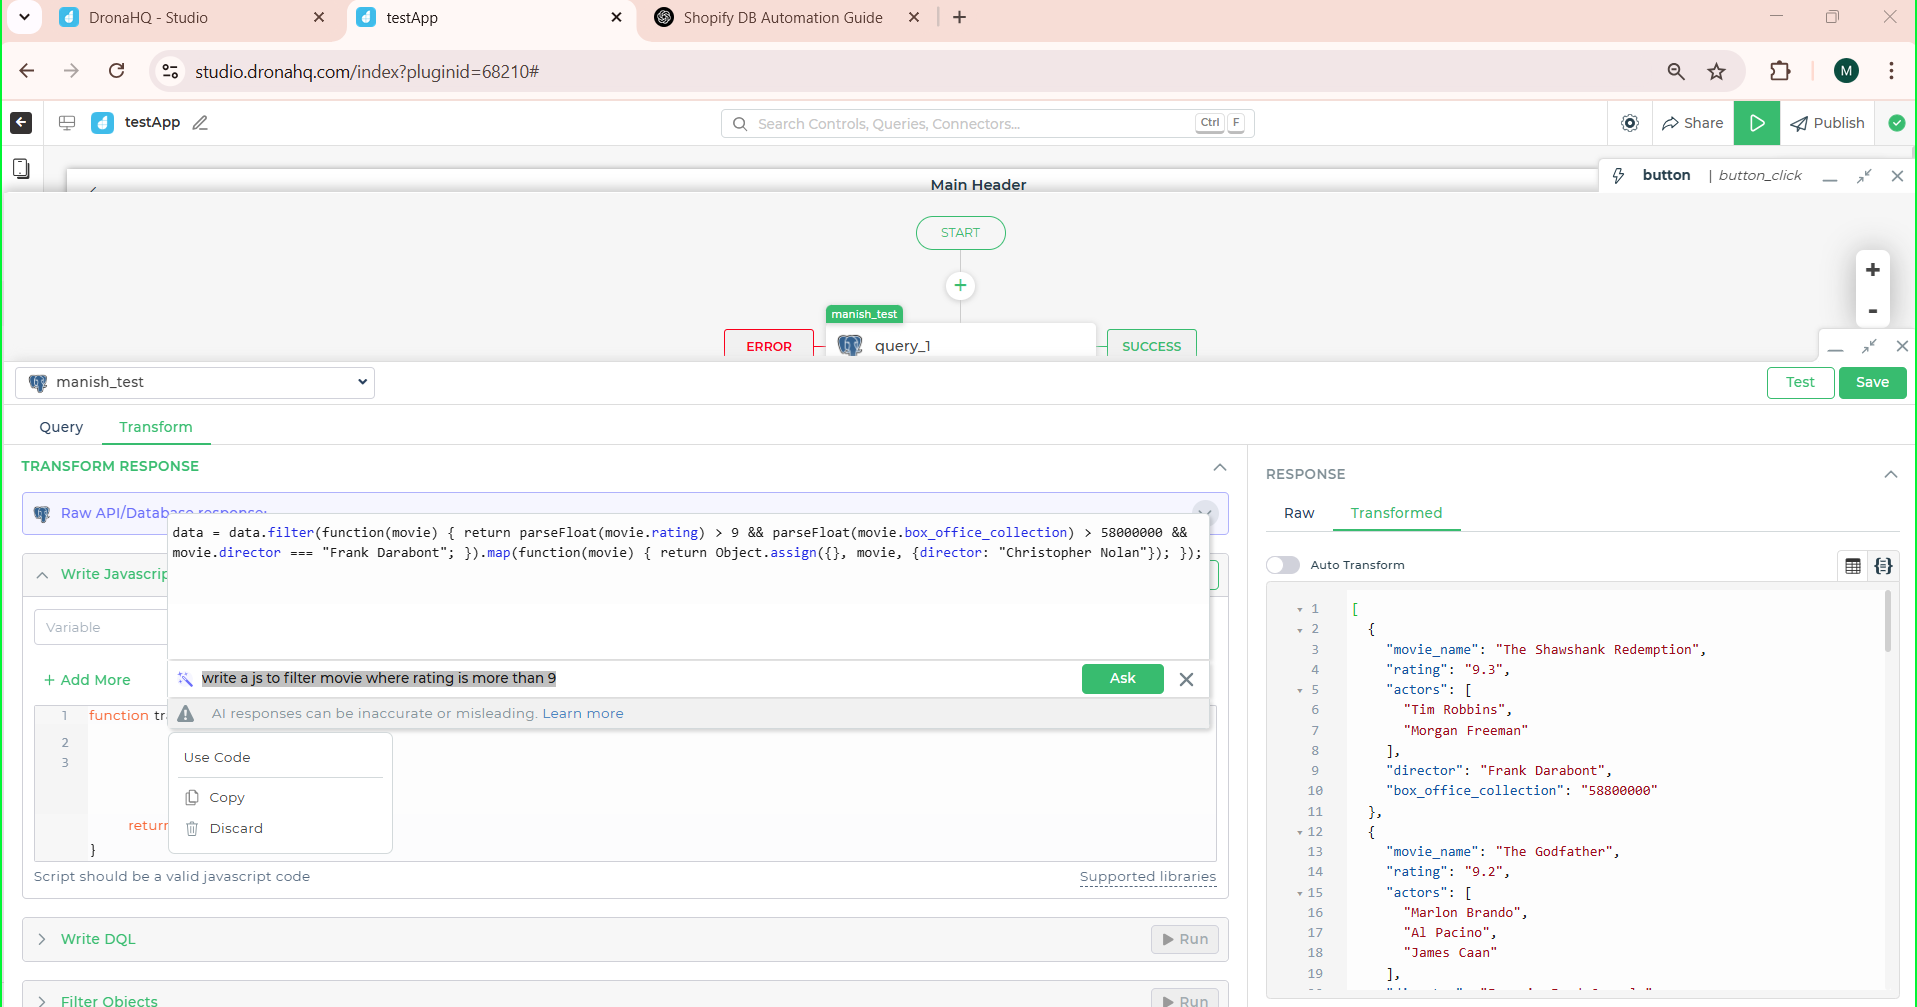Click the AI magic wand icon

click(x=185, y=679)
